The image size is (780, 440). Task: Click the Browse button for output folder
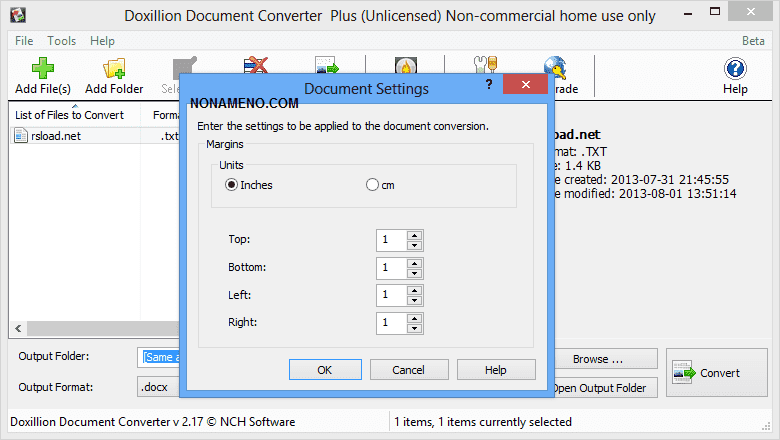598,359
